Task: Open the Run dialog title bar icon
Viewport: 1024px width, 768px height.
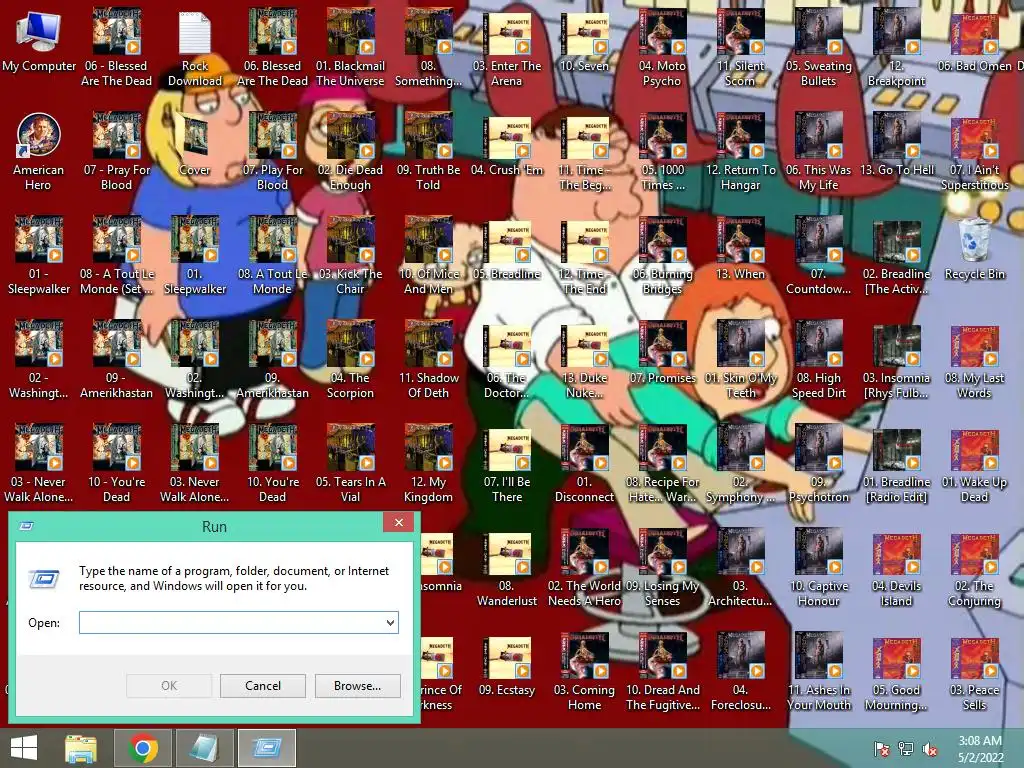Action: coord(27,526)
